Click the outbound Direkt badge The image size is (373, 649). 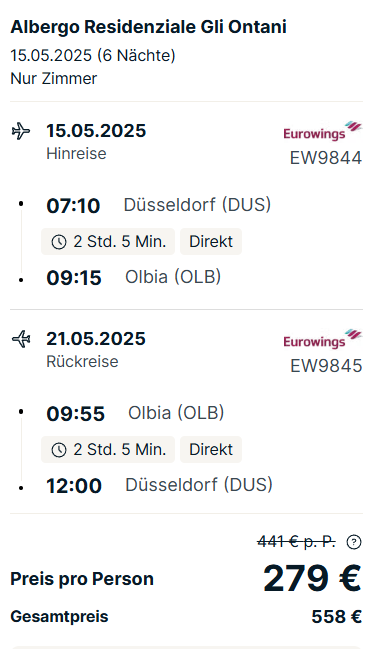211,241
